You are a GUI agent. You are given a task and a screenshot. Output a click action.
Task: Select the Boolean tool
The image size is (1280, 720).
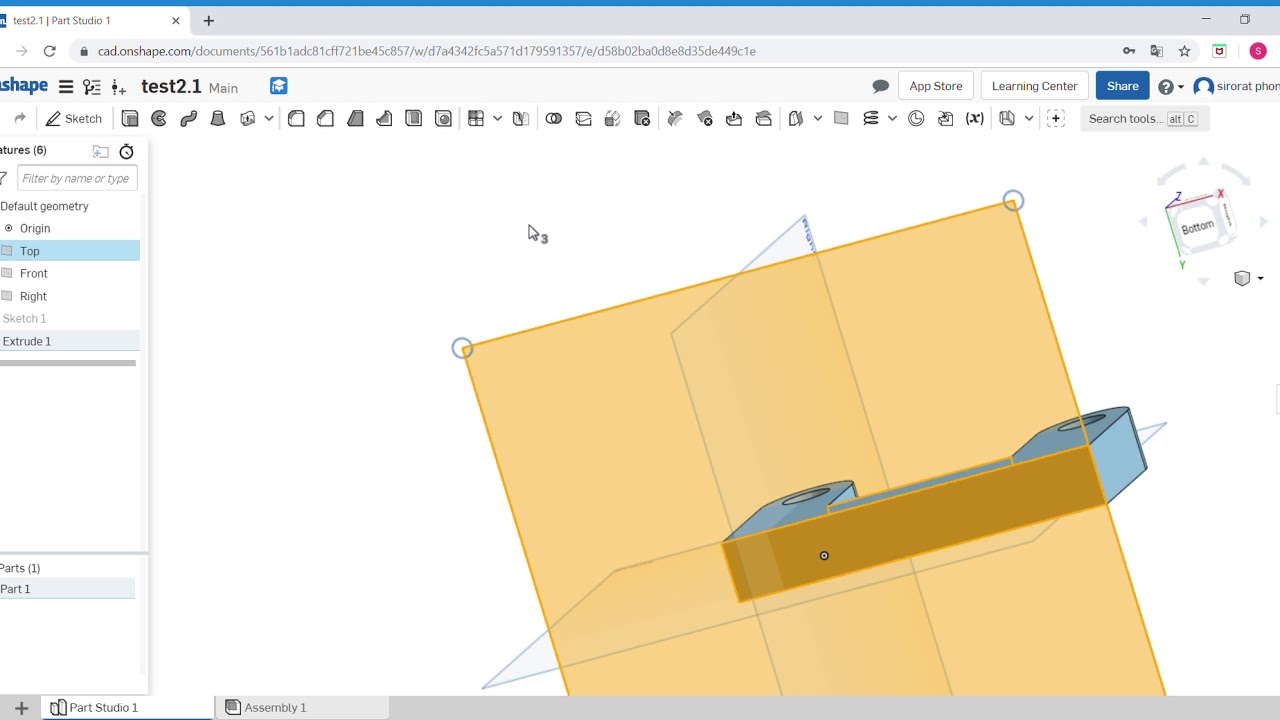pyautogui.click(x=554, y=119)
